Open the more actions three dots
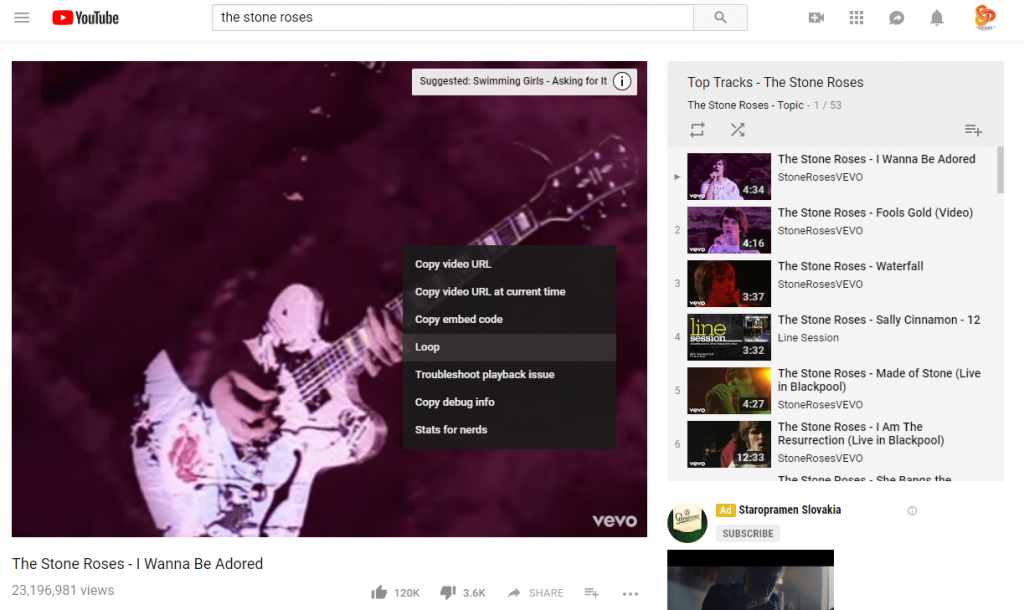The width and height of the screenshot is (1024, 610). click(630, 594)
